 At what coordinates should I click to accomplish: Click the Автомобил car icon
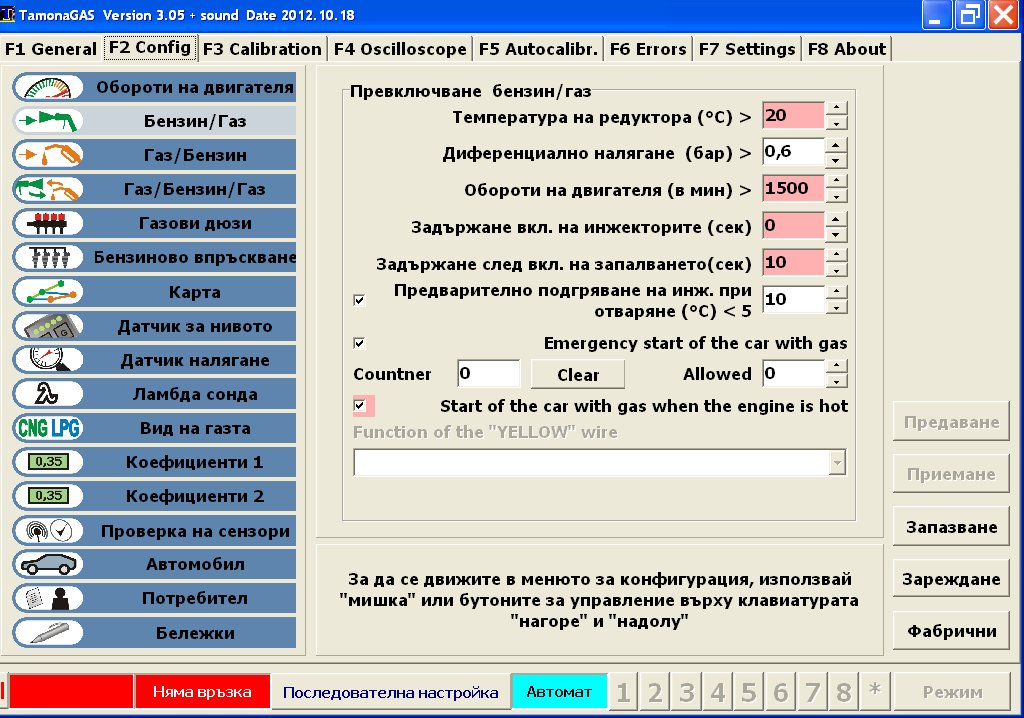pyautogui.click(x=47, y=564)
